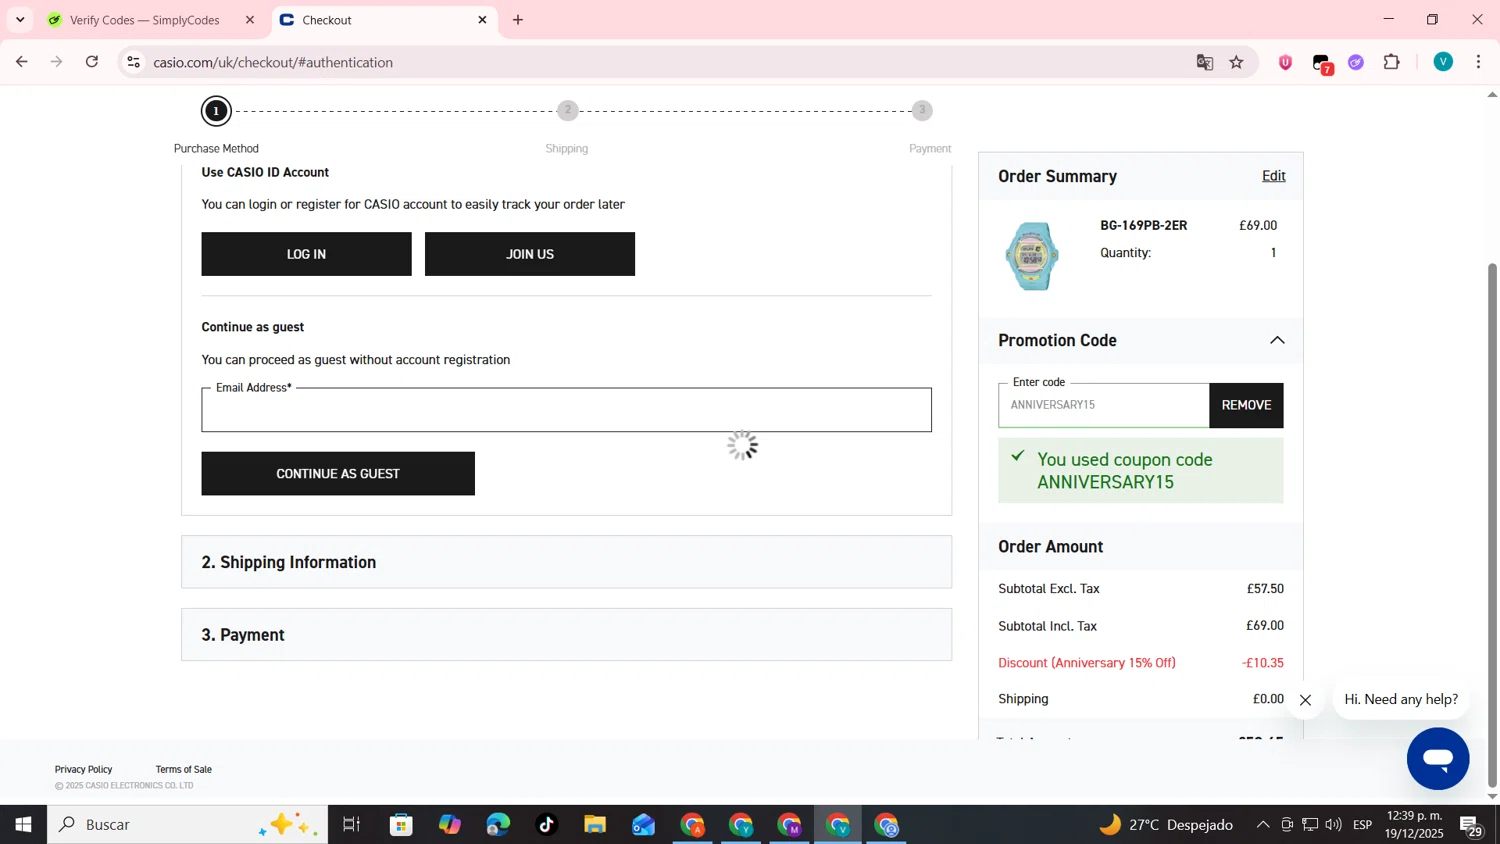Reload the Casio checkout page

click(x=92, y=62)
